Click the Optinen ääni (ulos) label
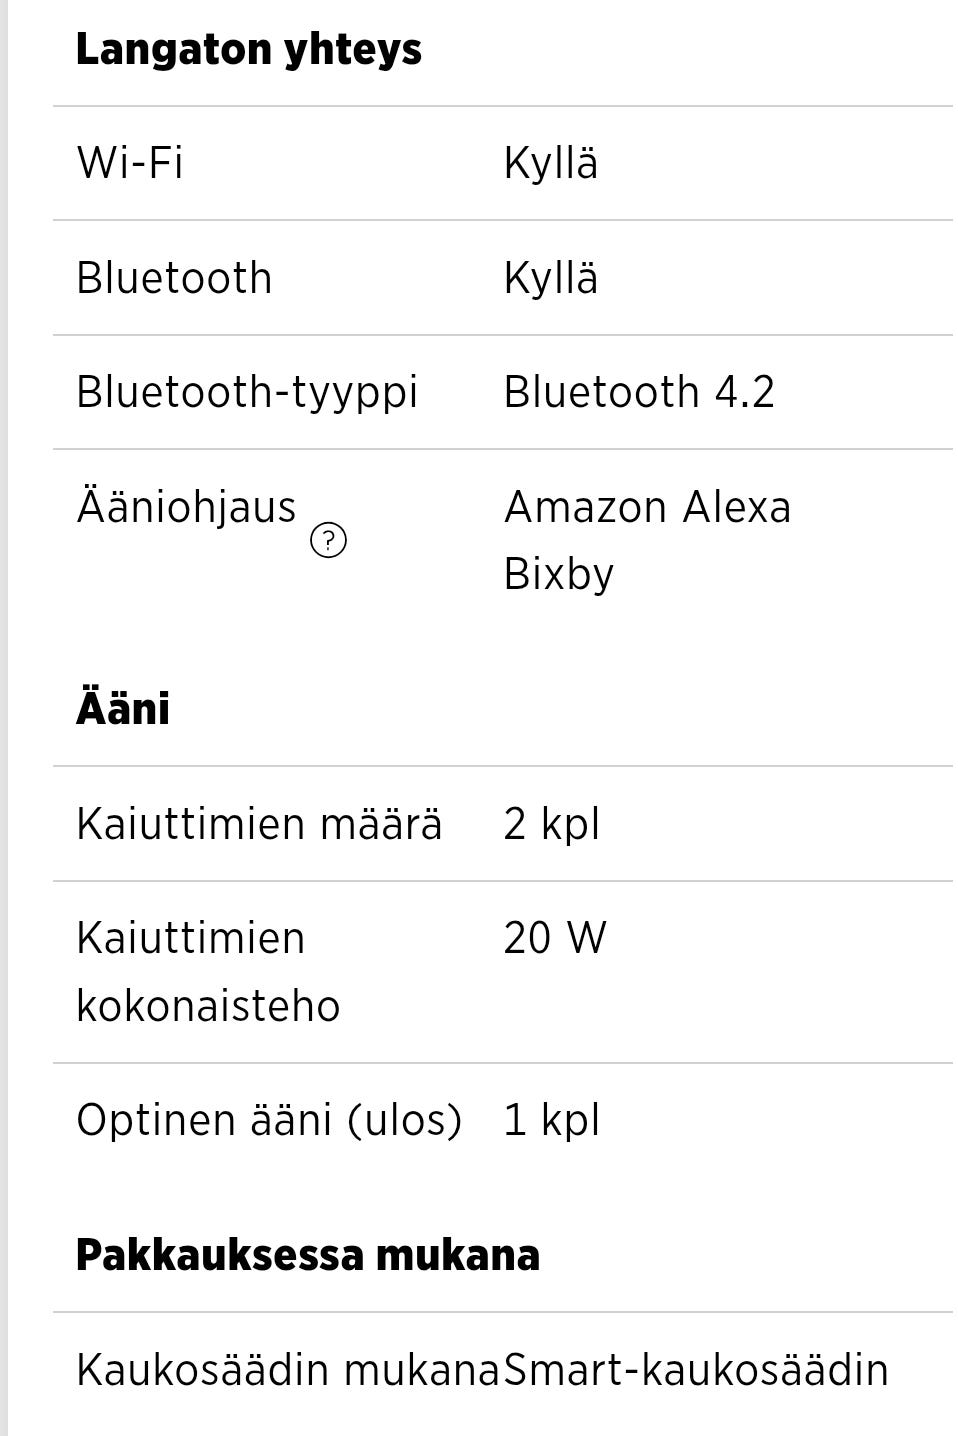 (x=268, y=1120)
